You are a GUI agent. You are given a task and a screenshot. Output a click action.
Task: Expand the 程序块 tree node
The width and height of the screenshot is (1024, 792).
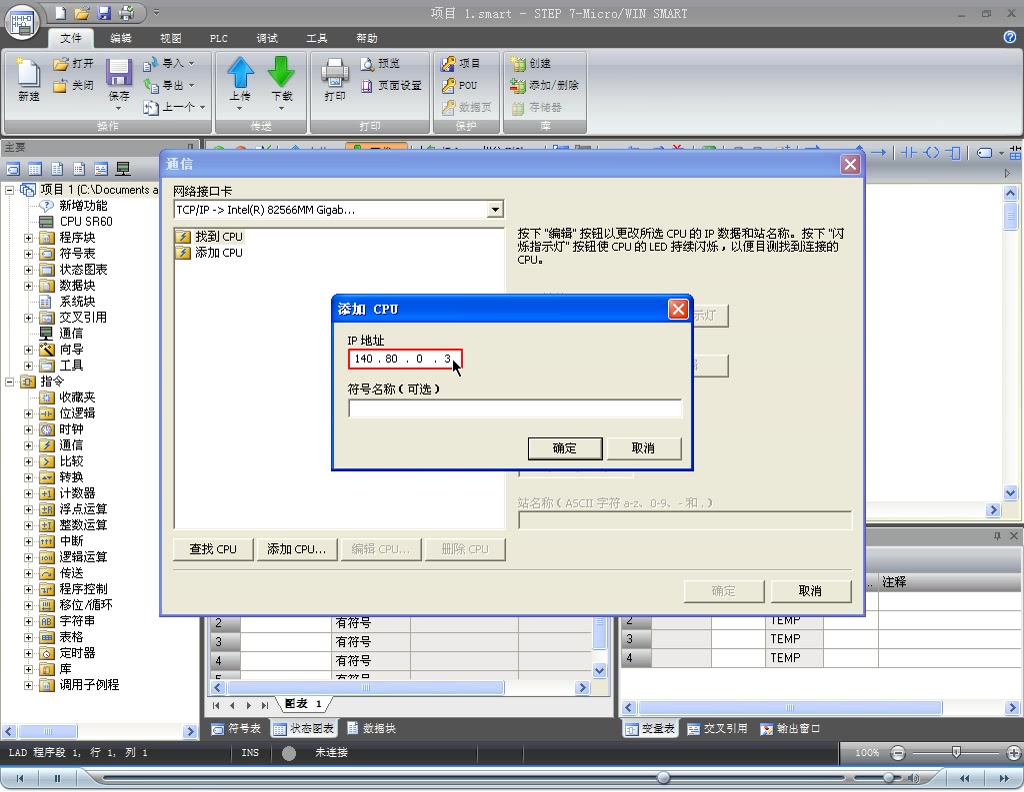(x=30, y=237)
